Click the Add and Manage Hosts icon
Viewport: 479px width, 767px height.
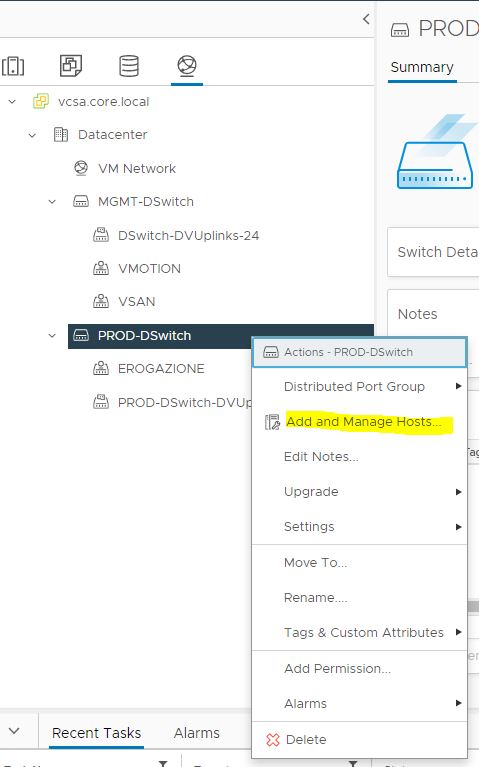tap(272, 422)
